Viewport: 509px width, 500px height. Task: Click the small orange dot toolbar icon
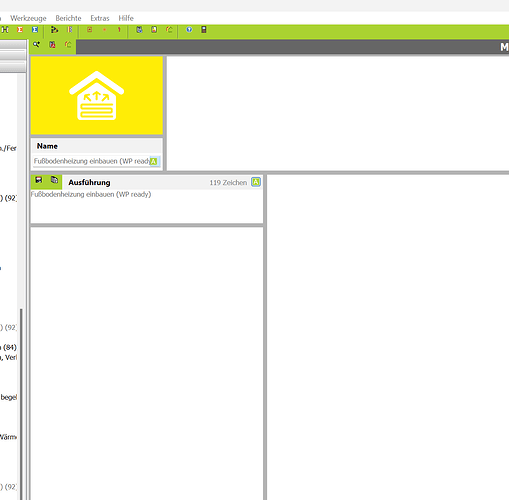point(104,30)
